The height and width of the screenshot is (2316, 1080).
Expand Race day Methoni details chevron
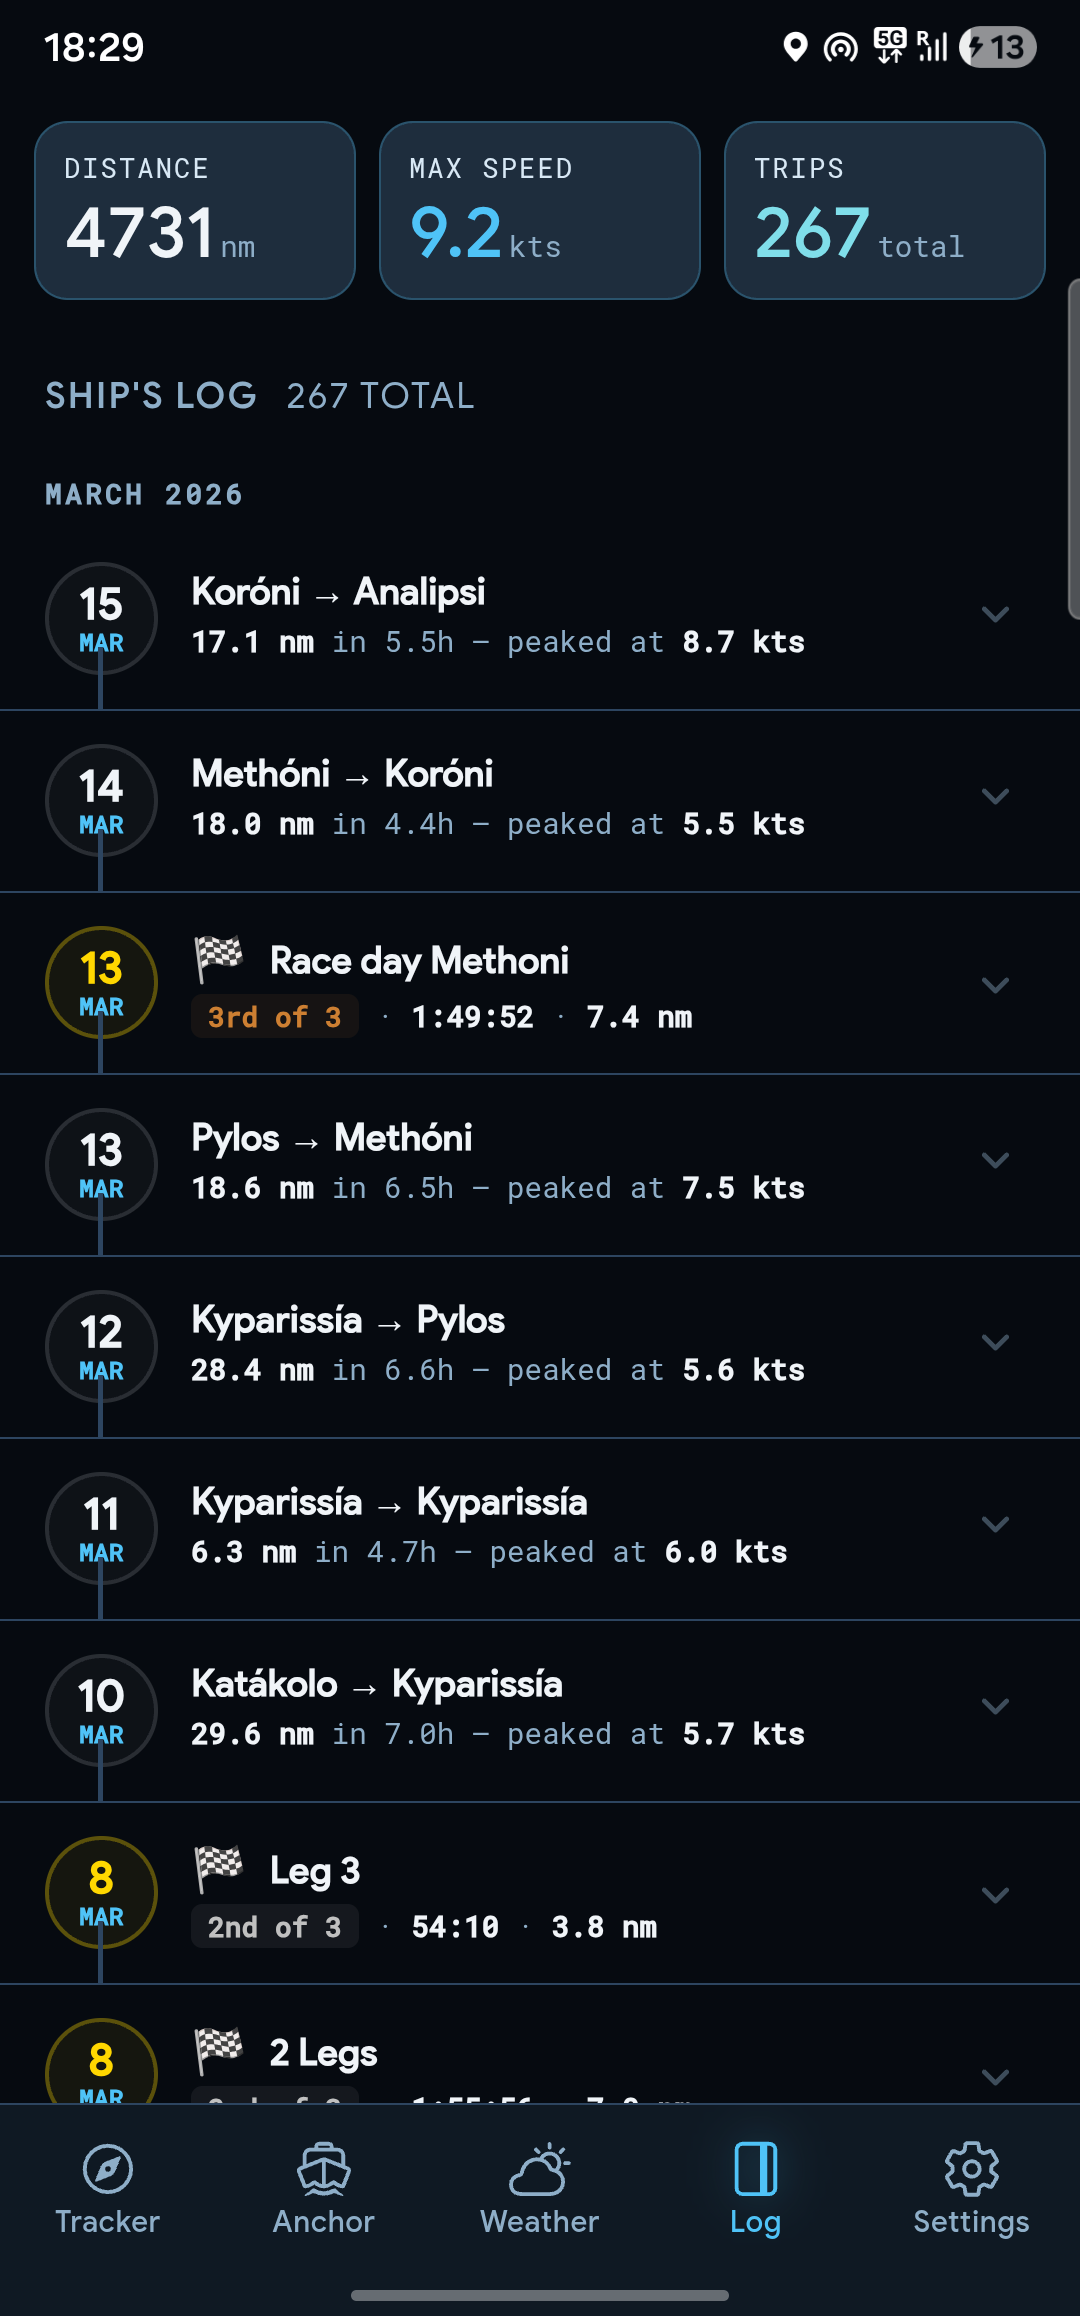pyautogui.click(x=995, y=985)
